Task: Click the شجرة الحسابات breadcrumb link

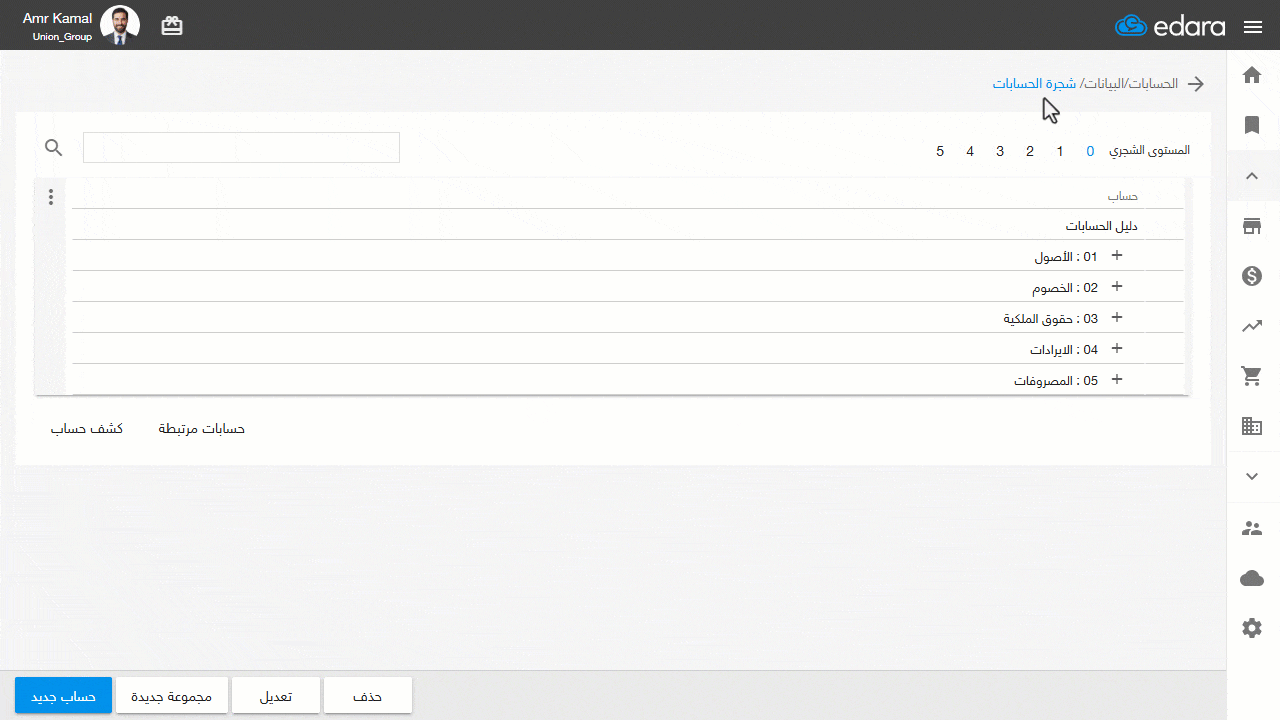Action: 1034,83
